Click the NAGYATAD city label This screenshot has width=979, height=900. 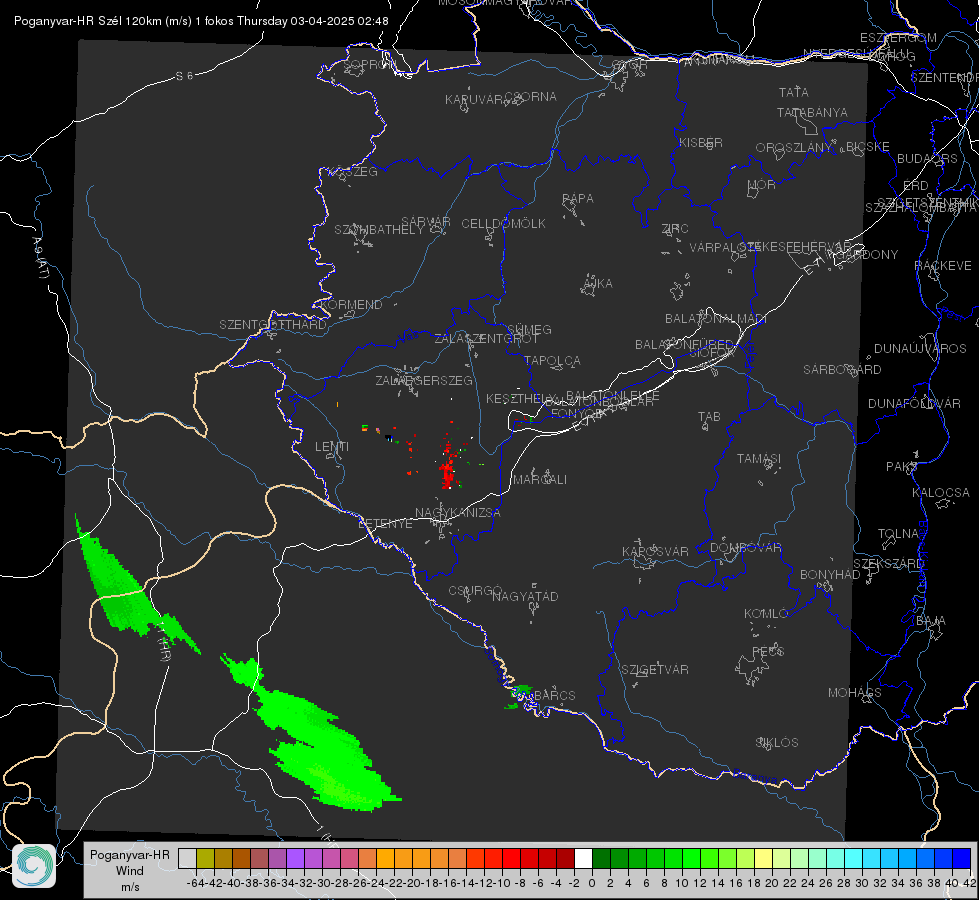[x=525, y=596]
